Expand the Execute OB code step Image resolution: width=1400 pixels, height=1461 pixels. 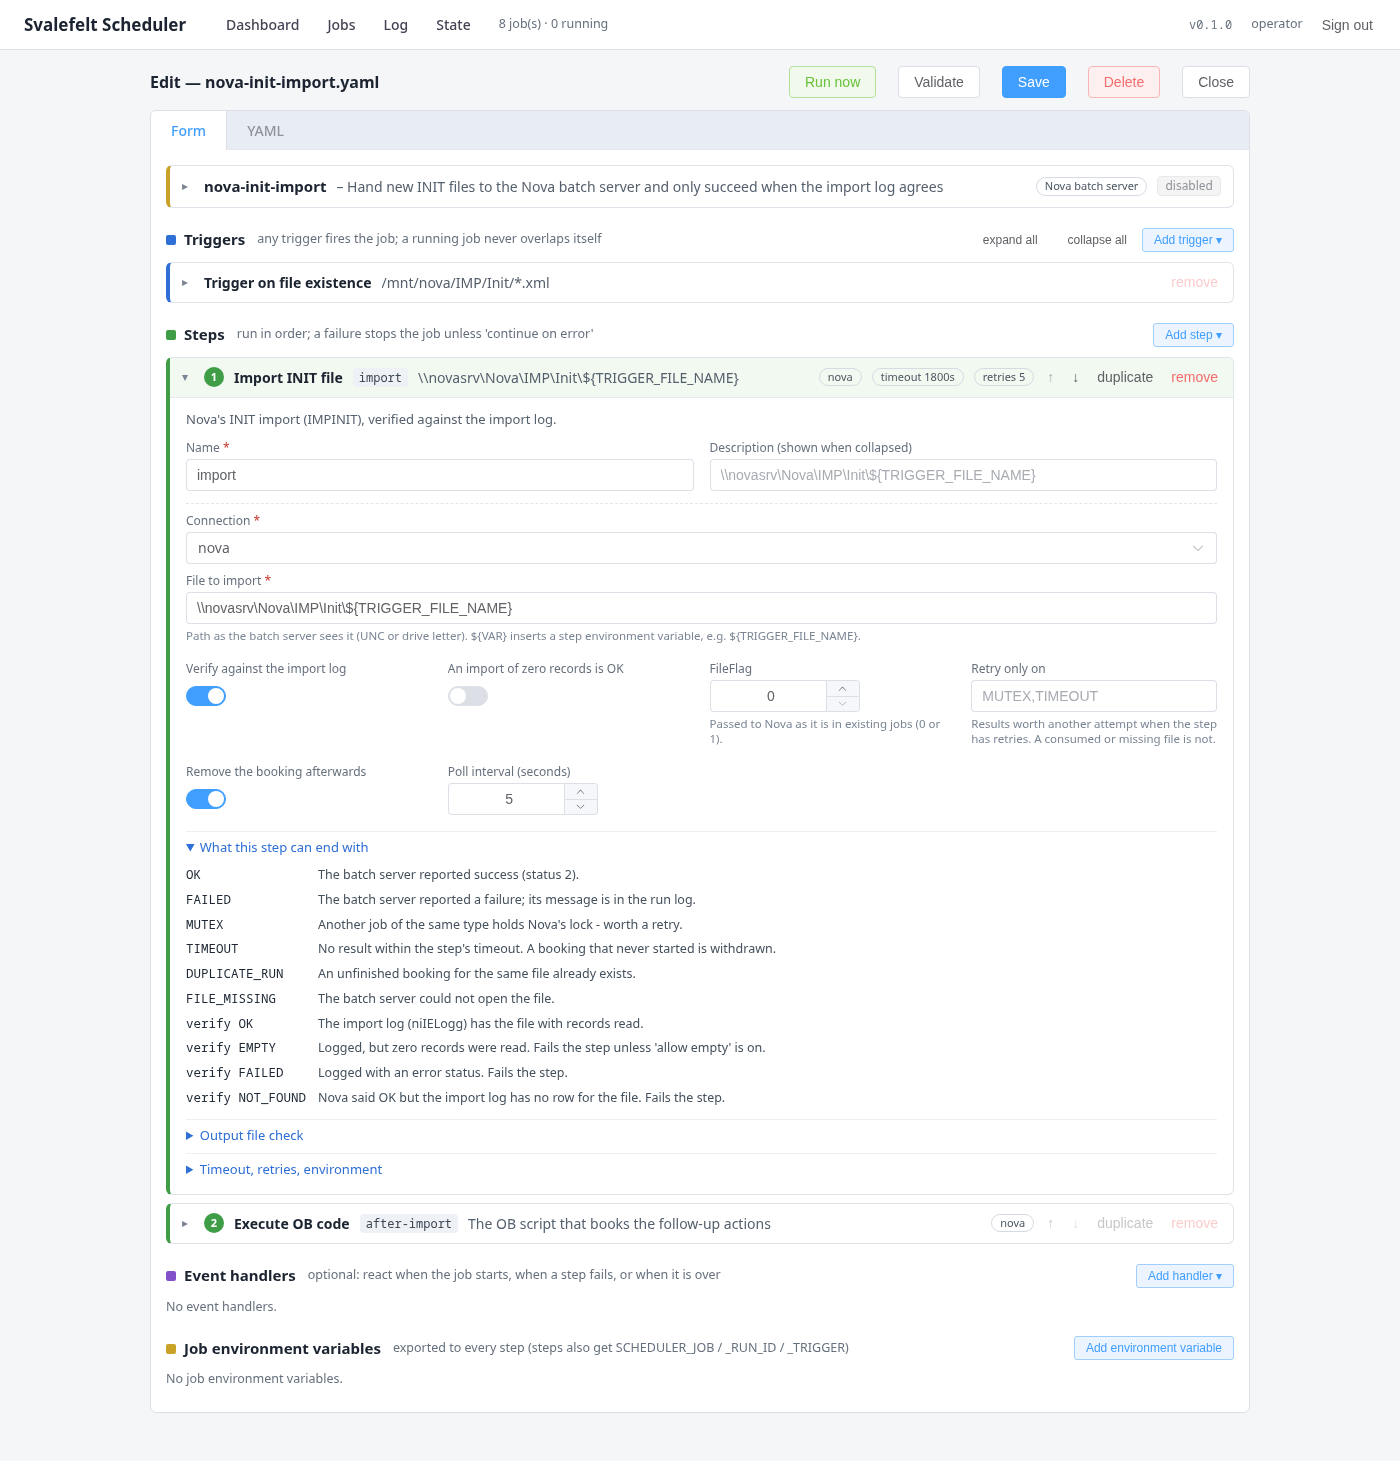[x=185, y=1224]
